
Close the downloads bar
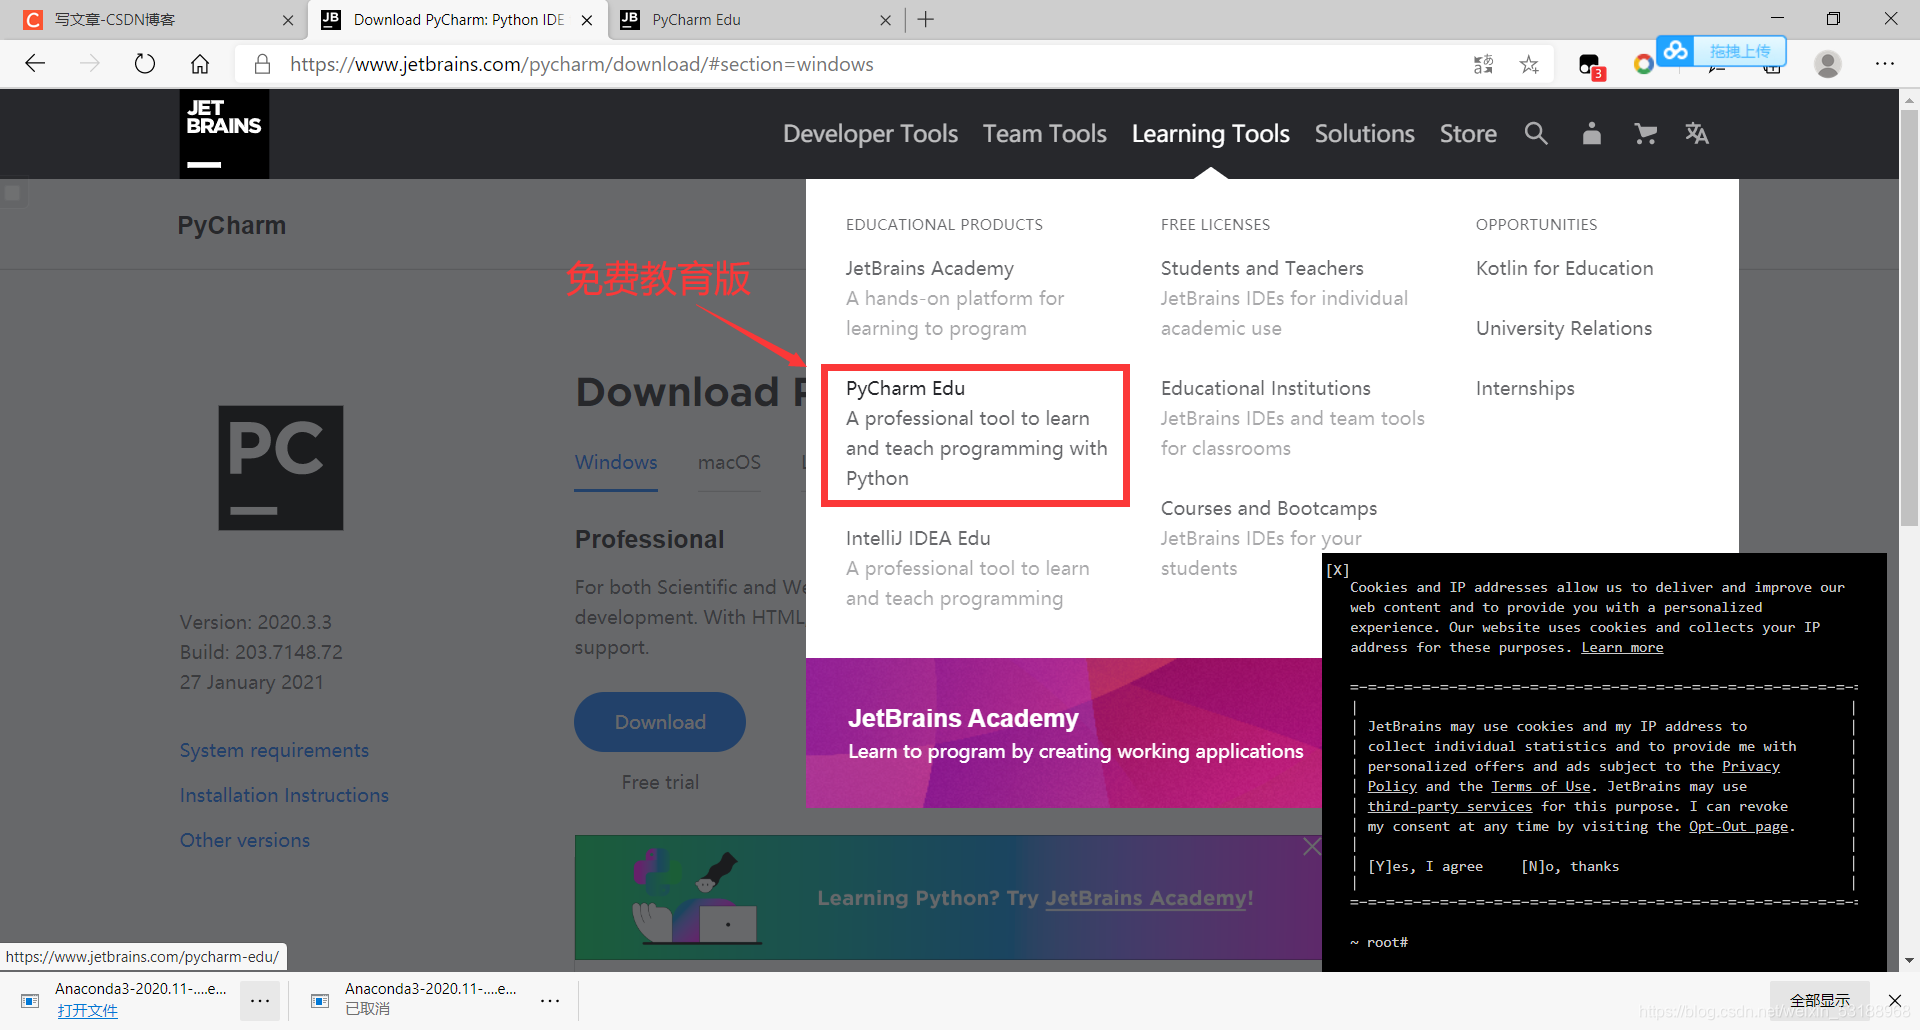(x=1895, y=1000)
